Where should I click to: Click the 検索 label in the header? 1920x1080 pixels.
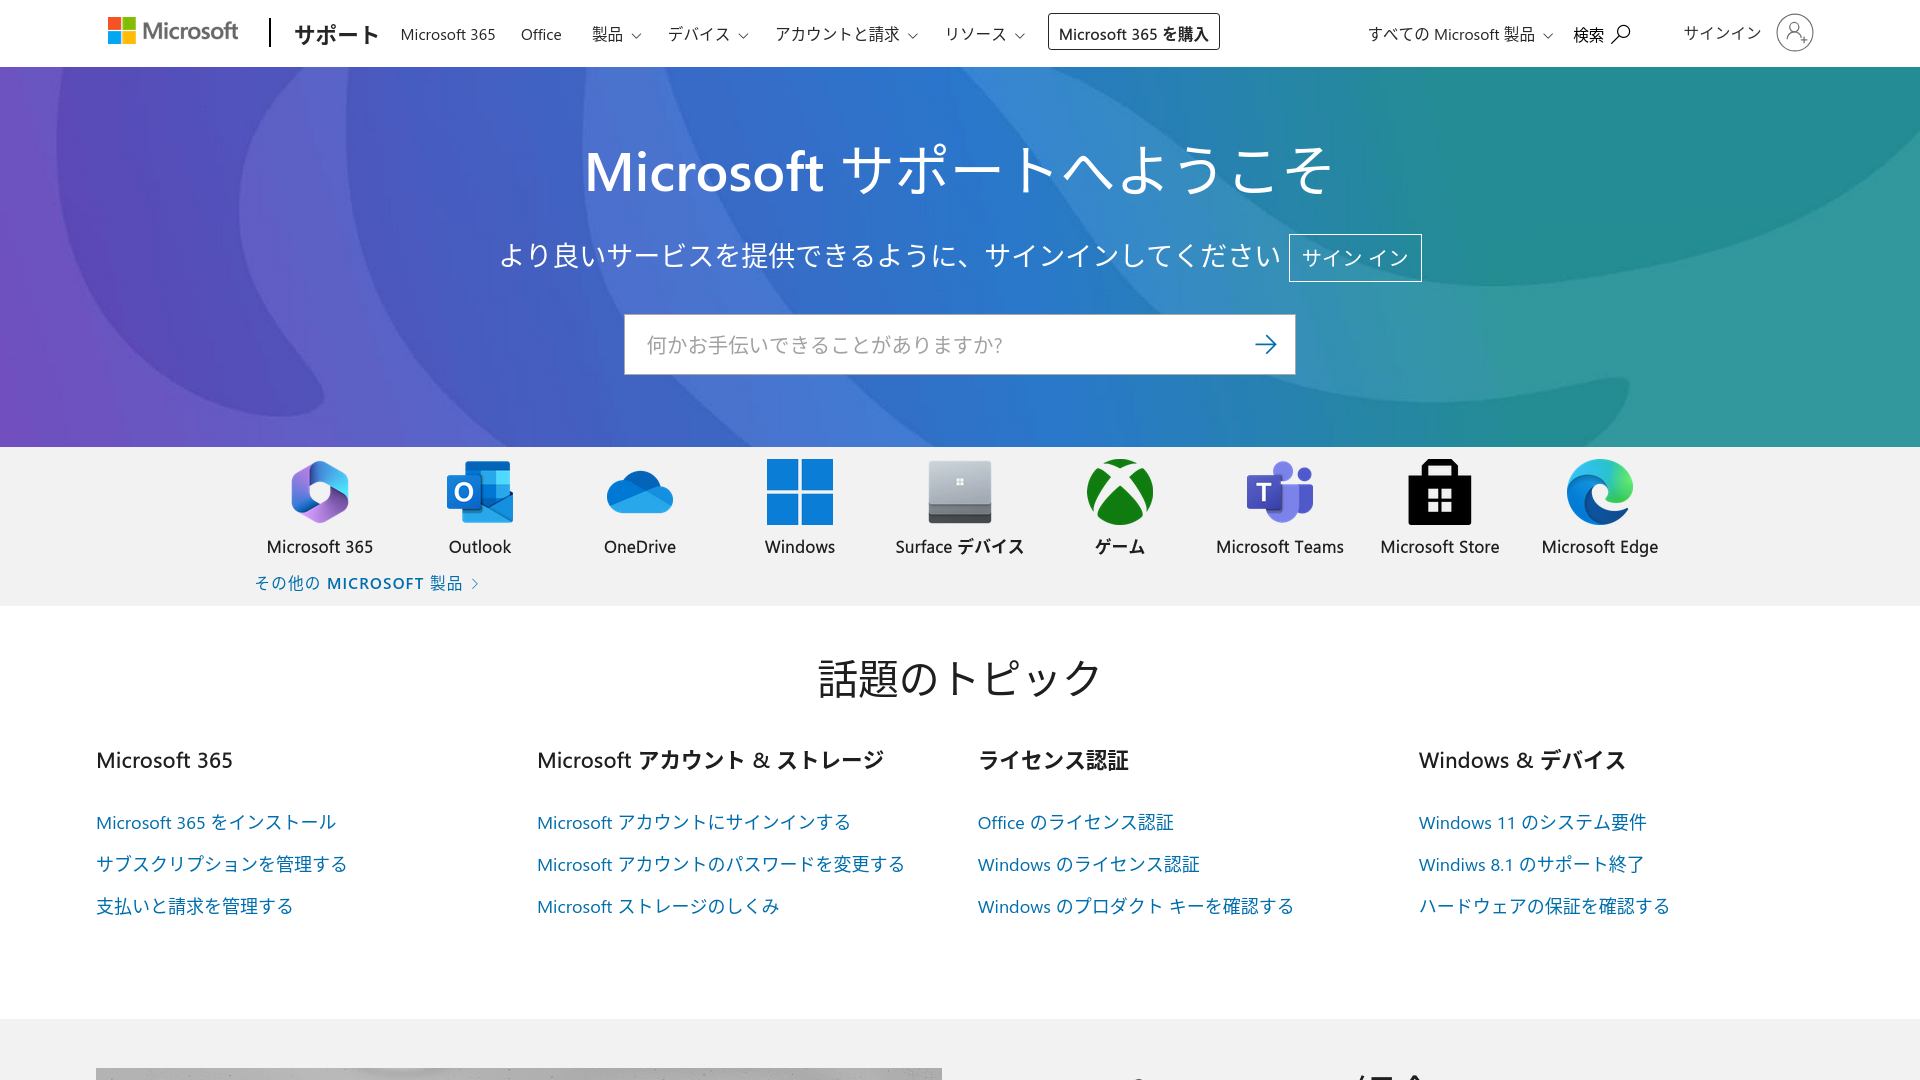(1588, 35)
